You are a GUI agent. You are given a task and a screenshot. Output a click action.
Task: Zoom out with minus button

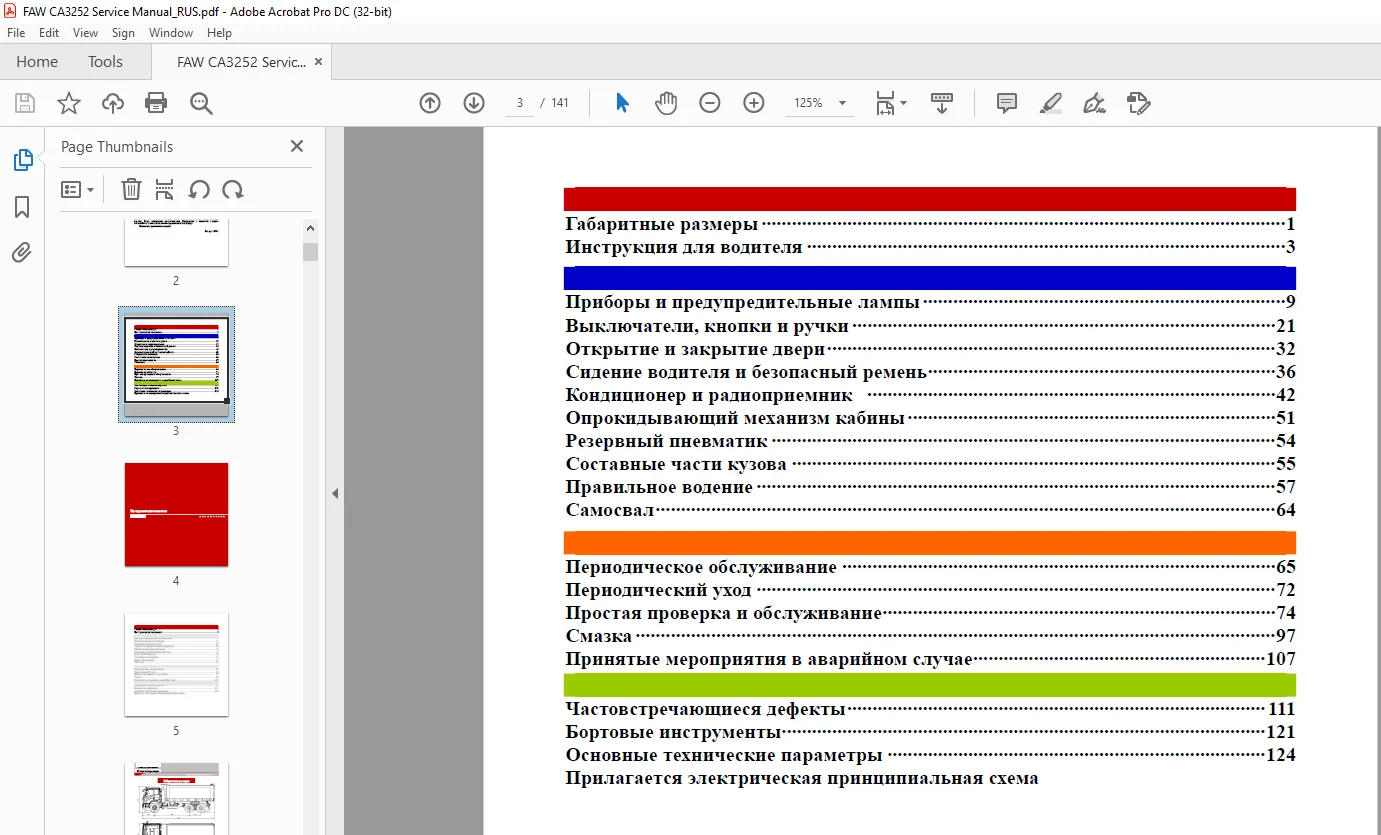click(x=710, y=103)
